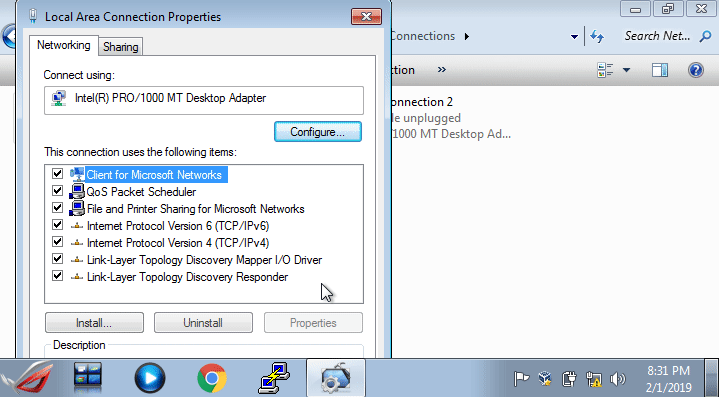Click the change view icon
719x397 pixels.
pyautogui.click(x=605, y=70)
